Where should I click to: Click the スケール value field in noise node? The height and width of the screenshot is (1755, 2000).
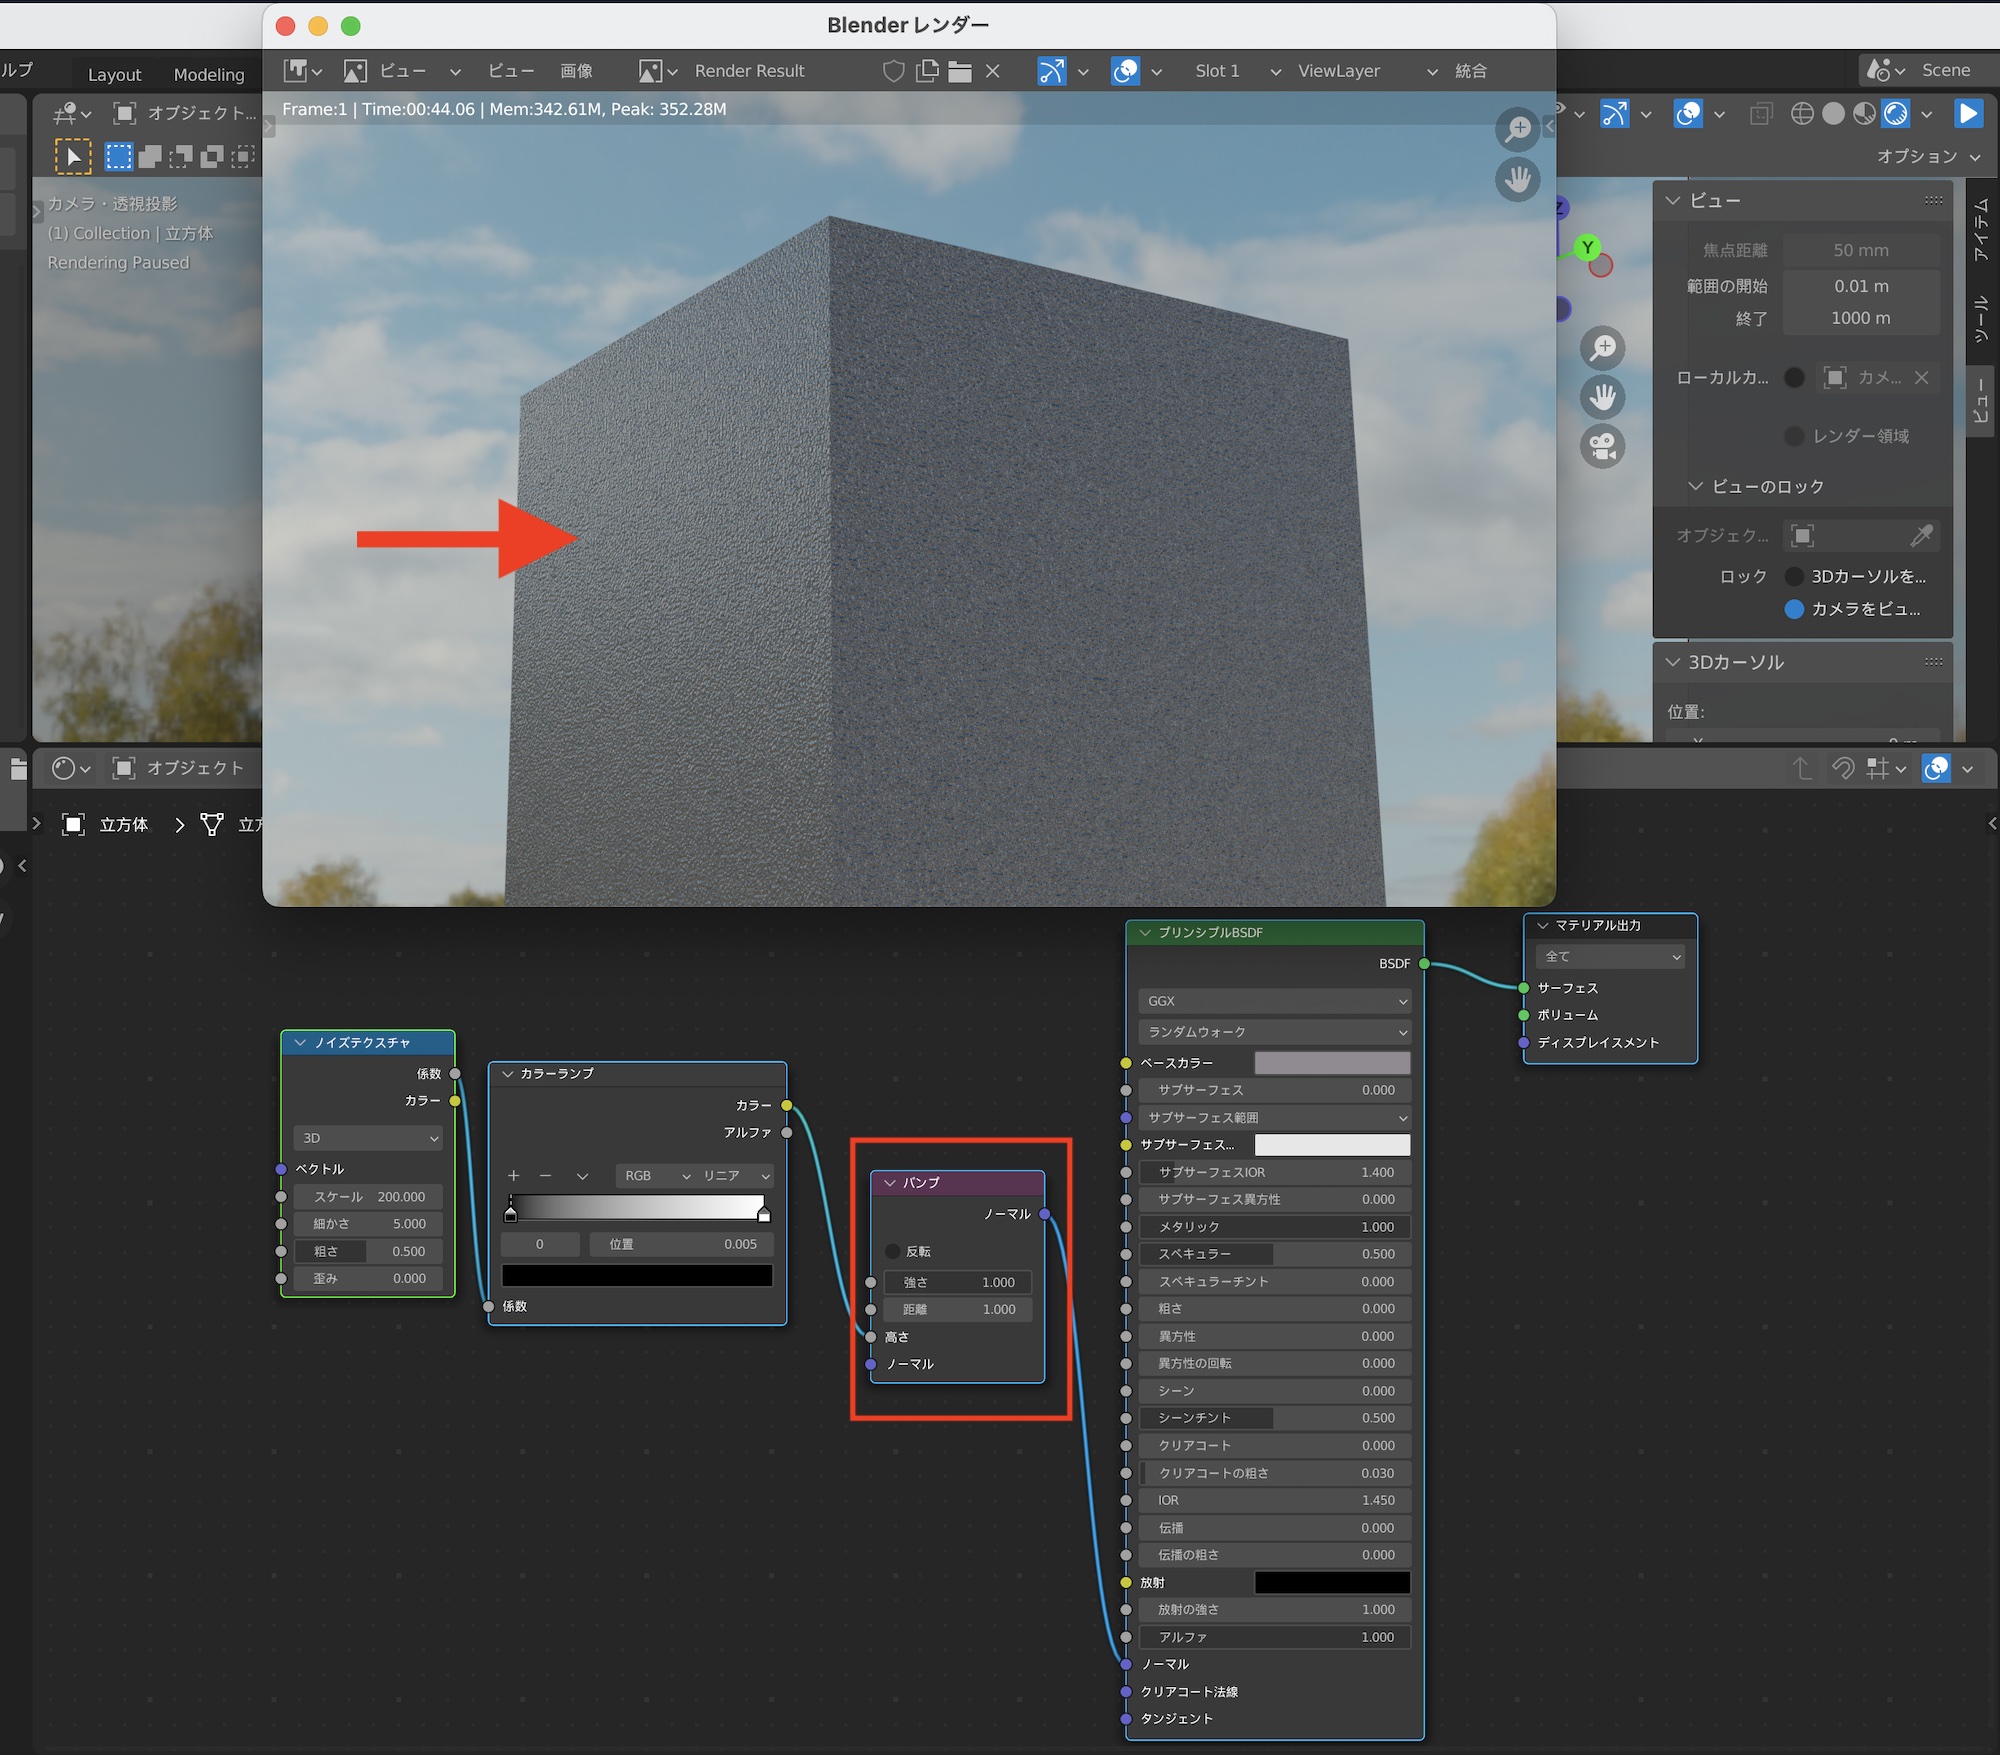(368, 1197)
